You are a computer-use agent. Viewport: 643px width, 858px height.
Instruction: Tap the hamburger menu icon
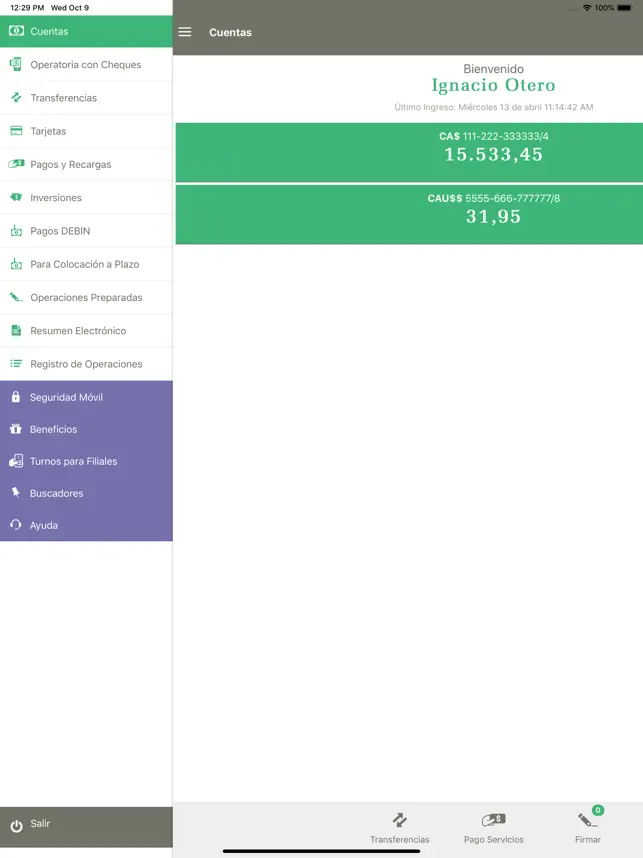[184, 32]
